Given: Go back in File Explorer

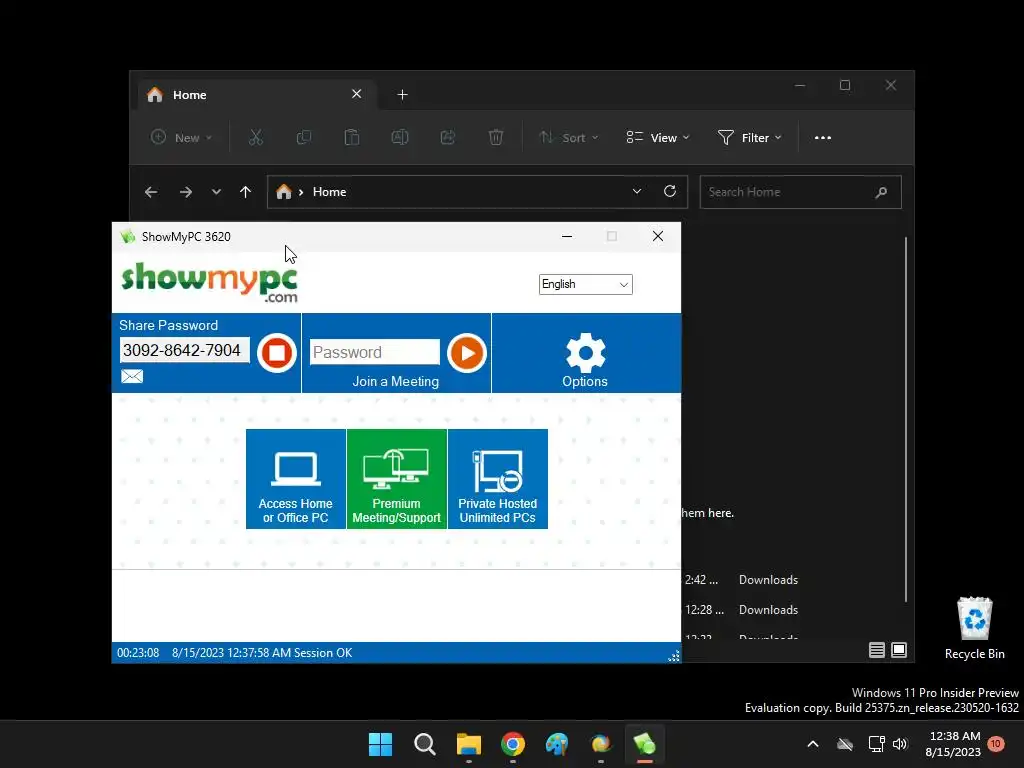Looking at the screenshot, I should pyautogui.click(x=151, y=192).
